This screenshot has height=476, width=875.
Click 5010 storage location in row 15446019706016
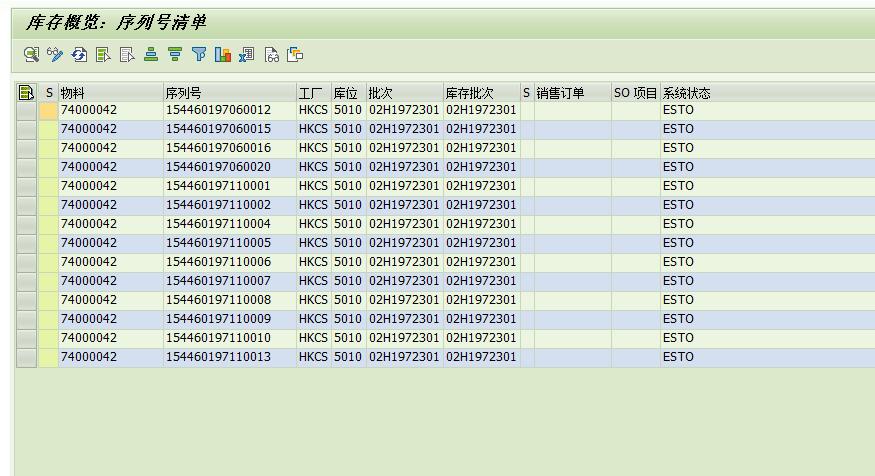pos(349,148)
